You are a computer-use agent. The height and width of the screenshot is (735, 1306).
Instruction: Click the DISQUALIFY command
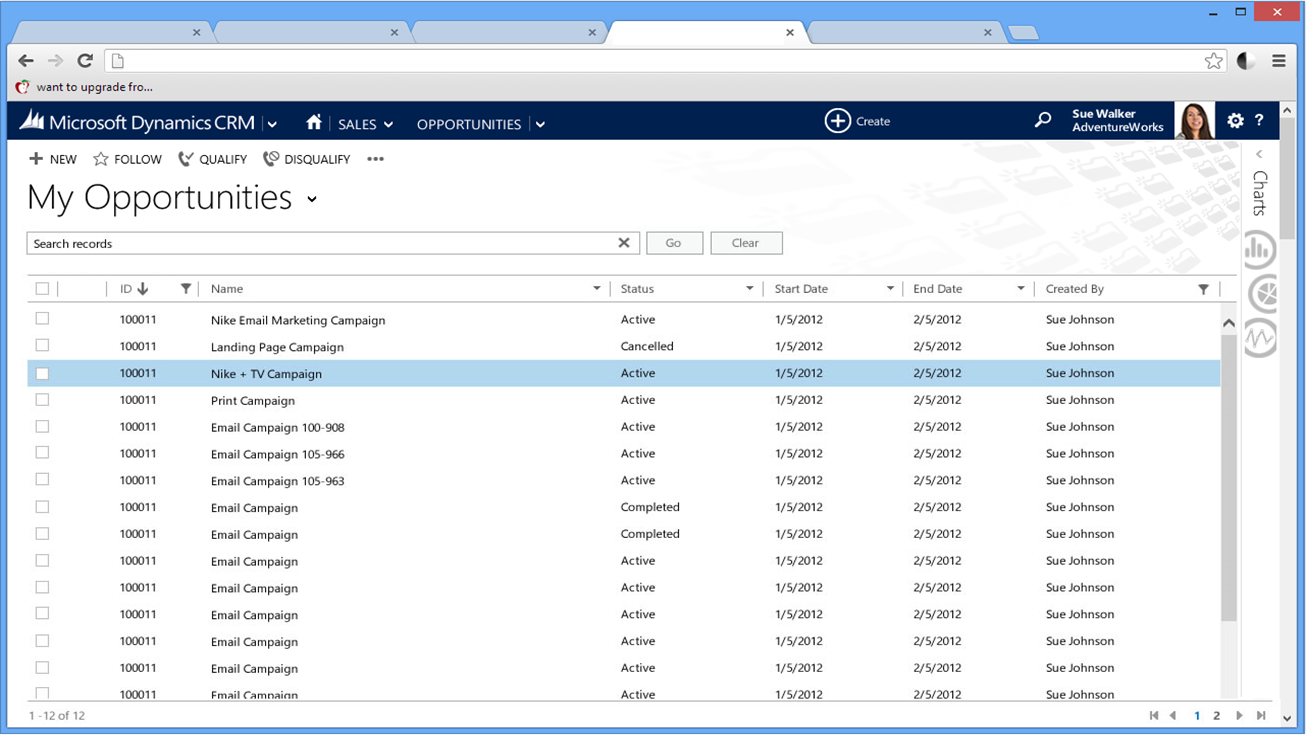[306, 159]
